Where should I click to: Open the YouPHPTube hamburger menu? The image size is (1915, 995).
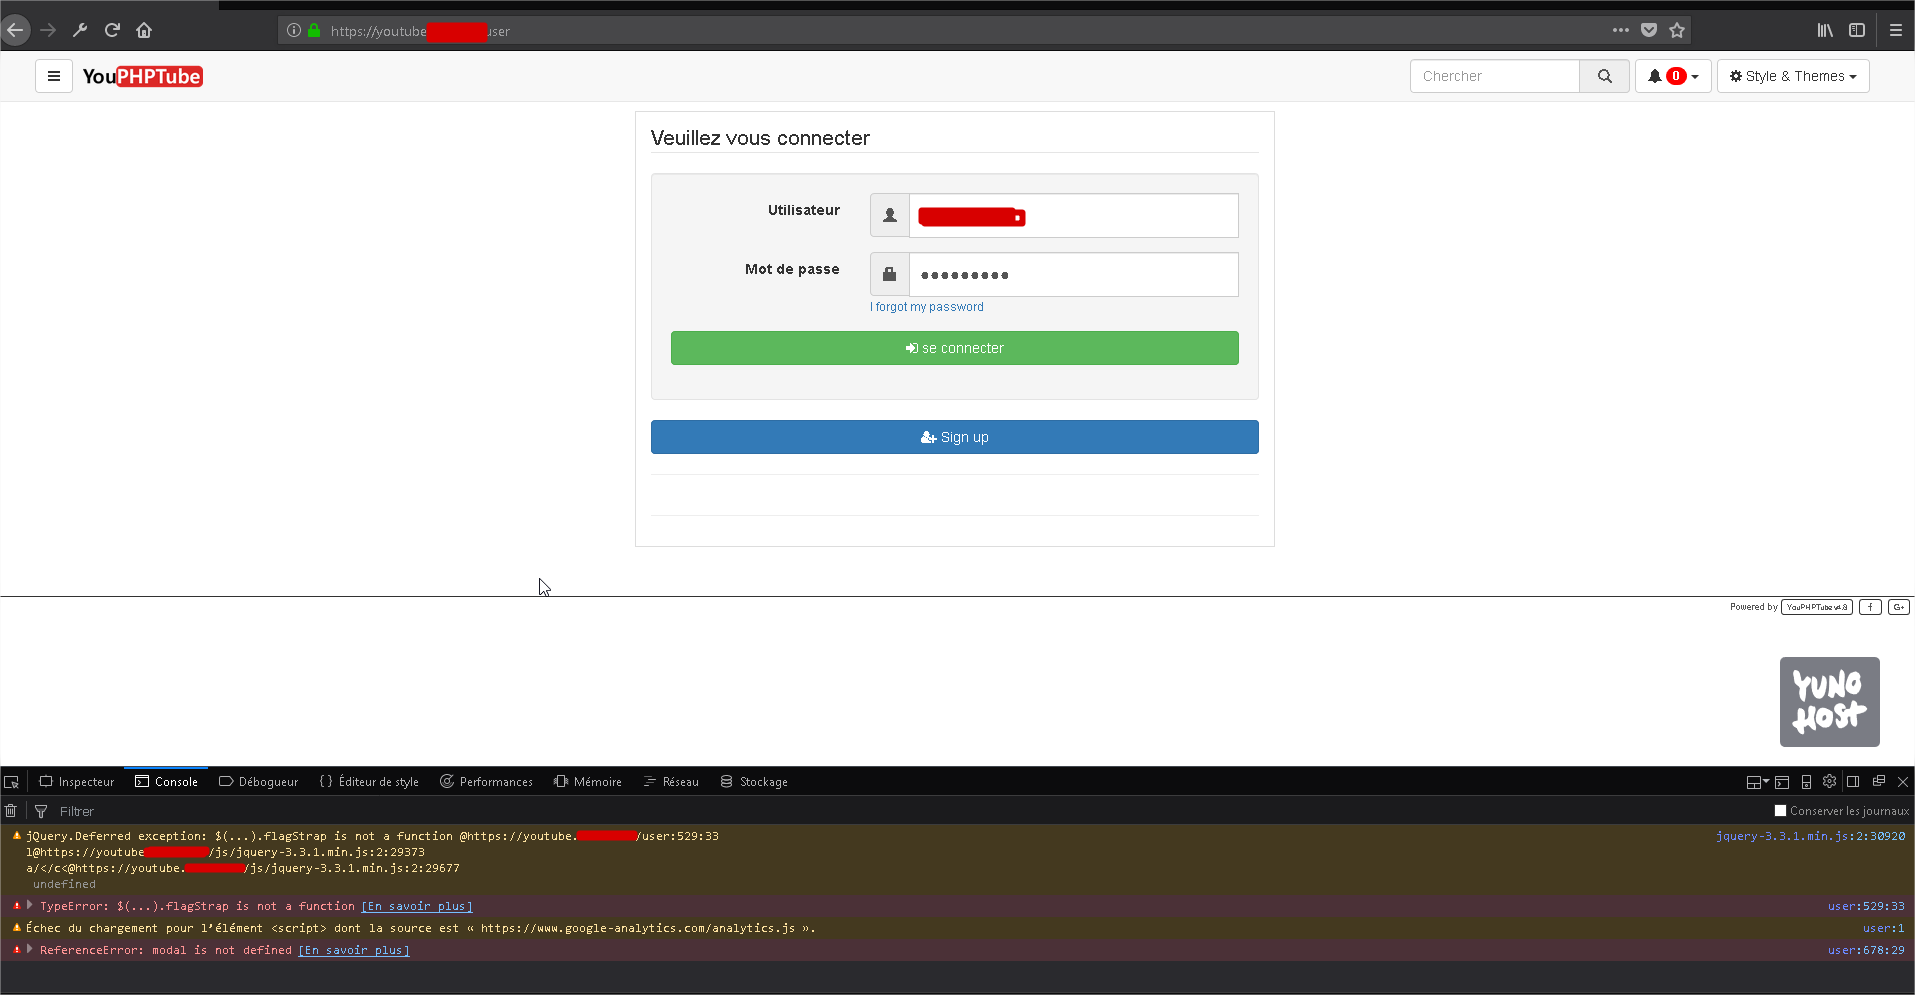(x=54, y=75)
